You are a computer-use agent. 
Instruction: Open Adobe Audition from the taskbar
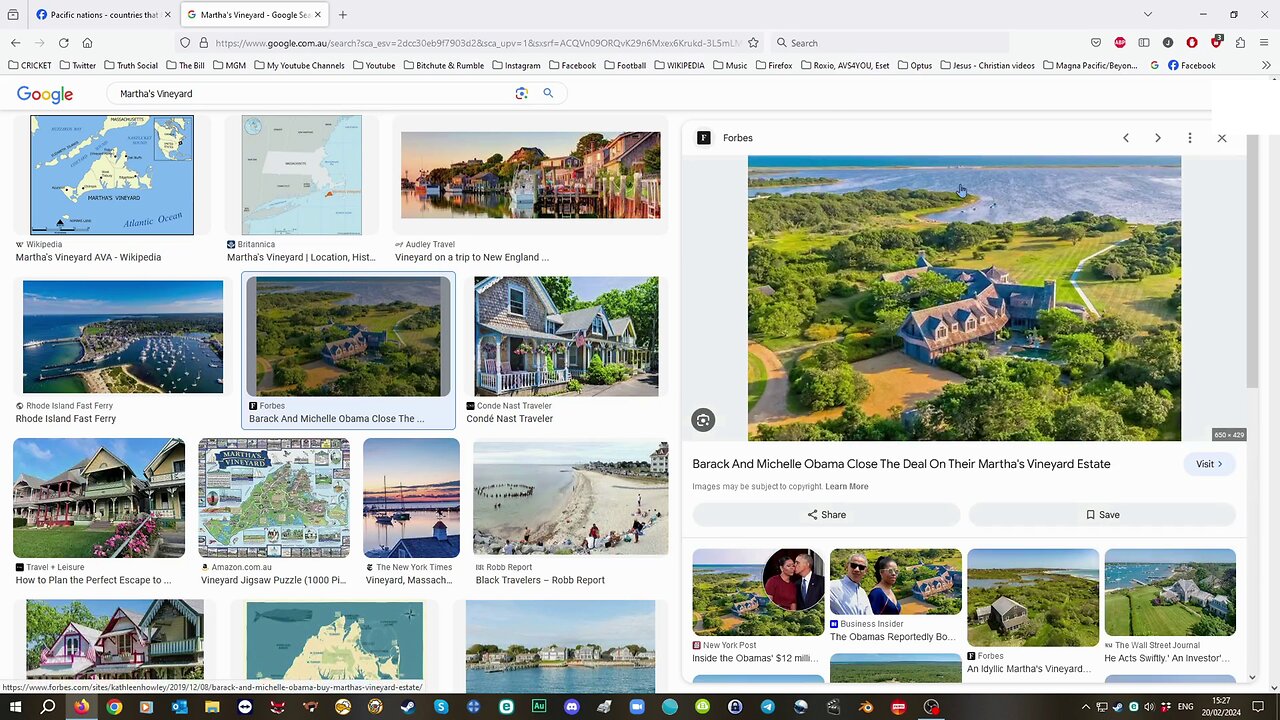(x=539, y=707)
